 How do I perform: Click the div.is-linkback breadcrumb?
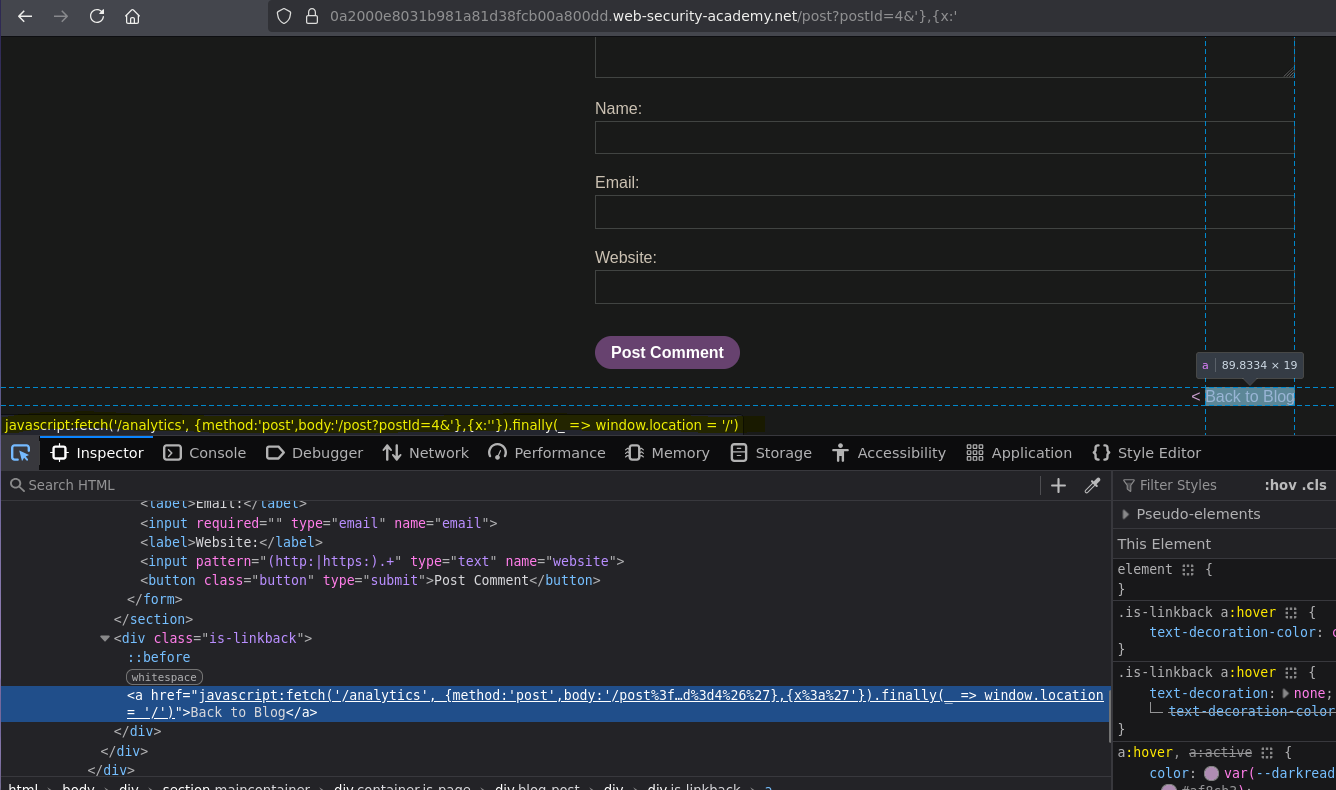(694, 788)
